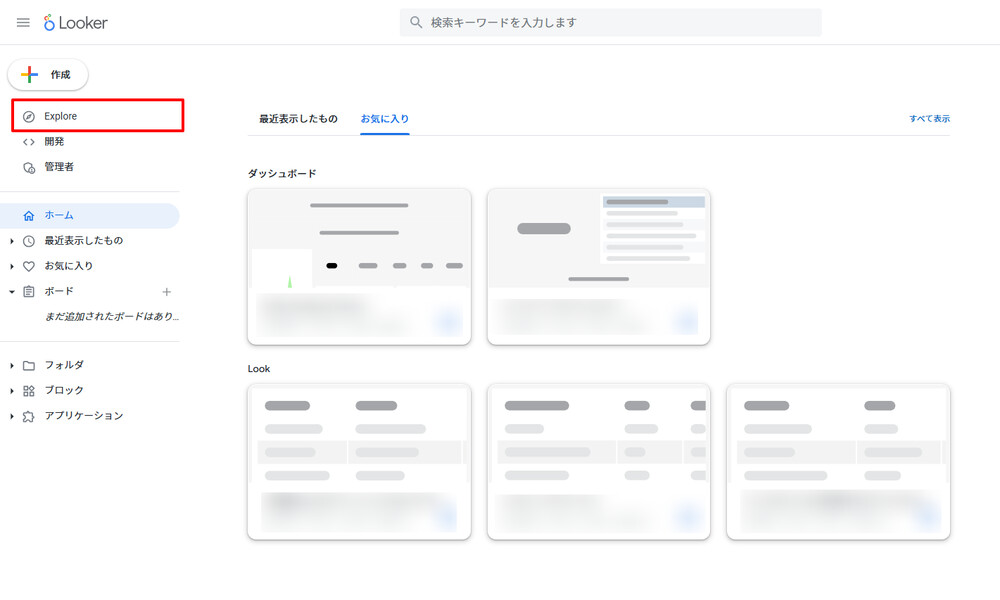Expand 最近表示したもの in sidebar
This screenshot has height=600, width=1000.
11,241
